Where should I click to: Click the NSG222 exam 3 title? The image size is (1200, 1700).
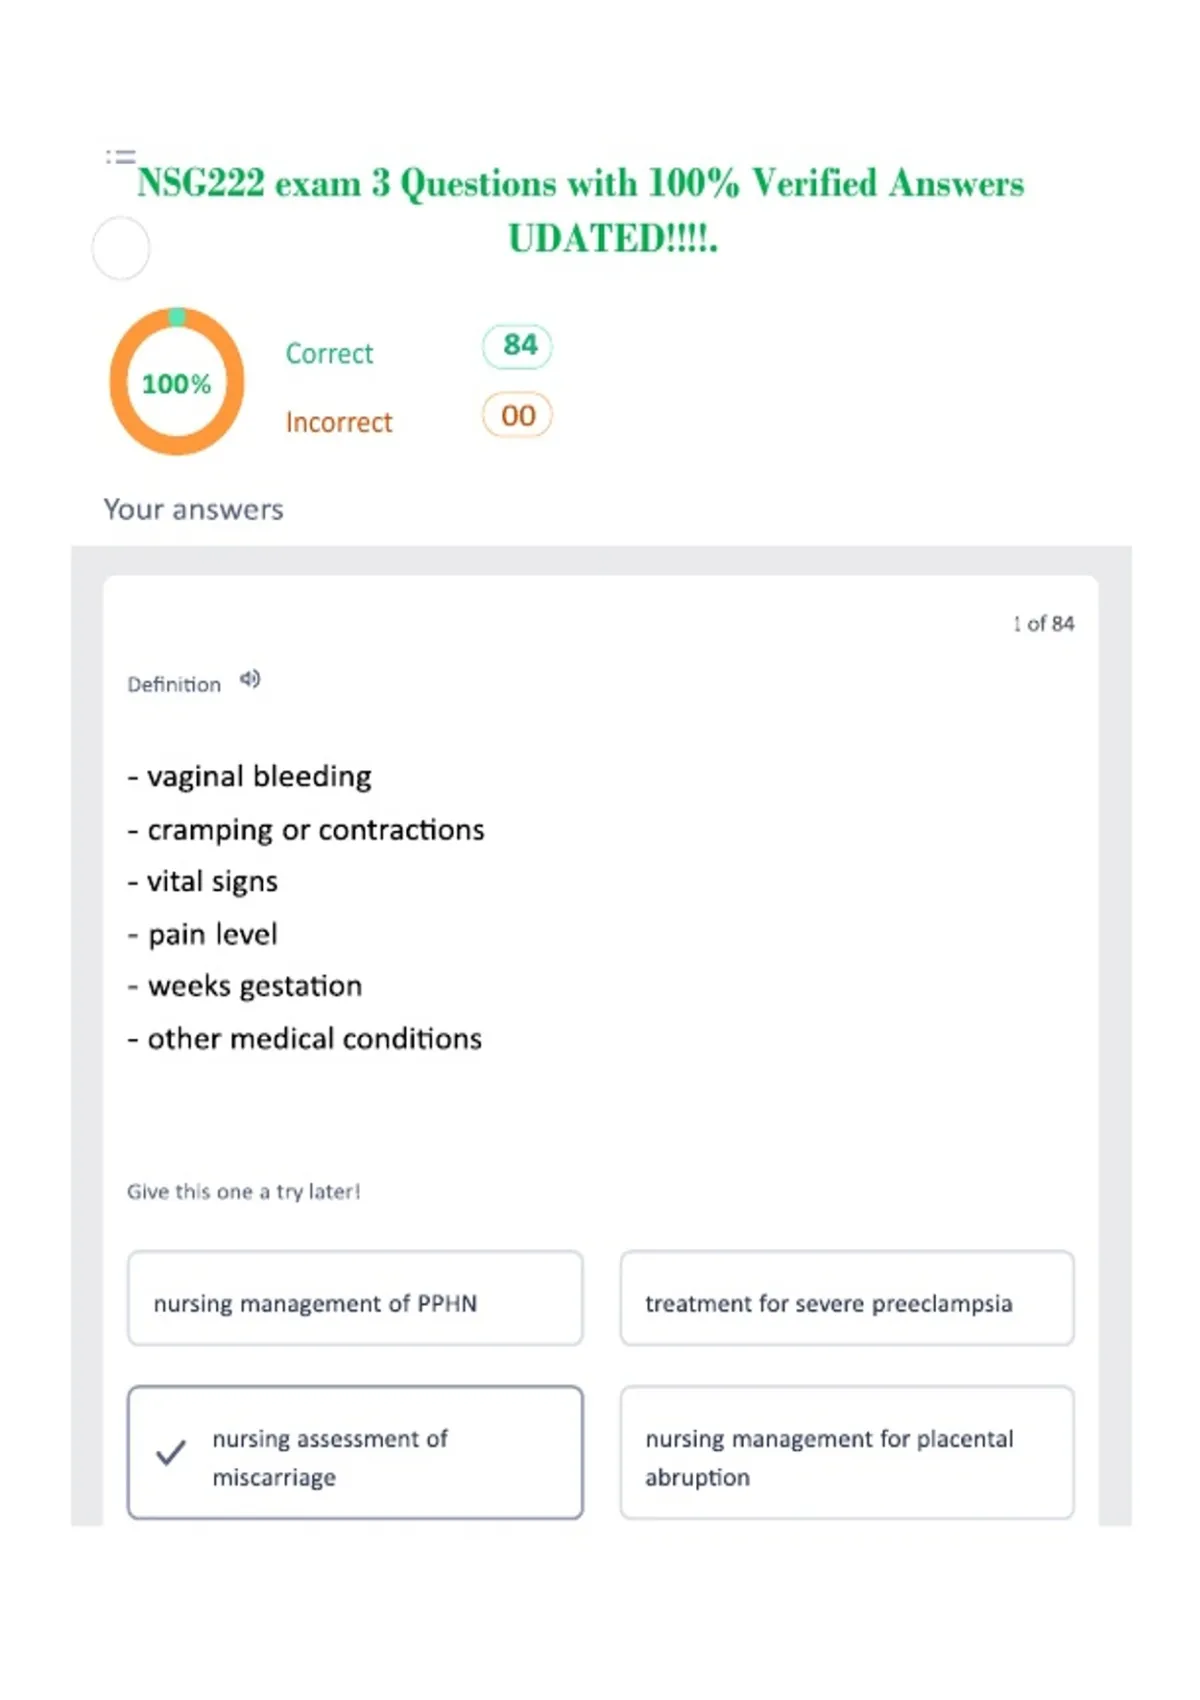tap(581, 210)
